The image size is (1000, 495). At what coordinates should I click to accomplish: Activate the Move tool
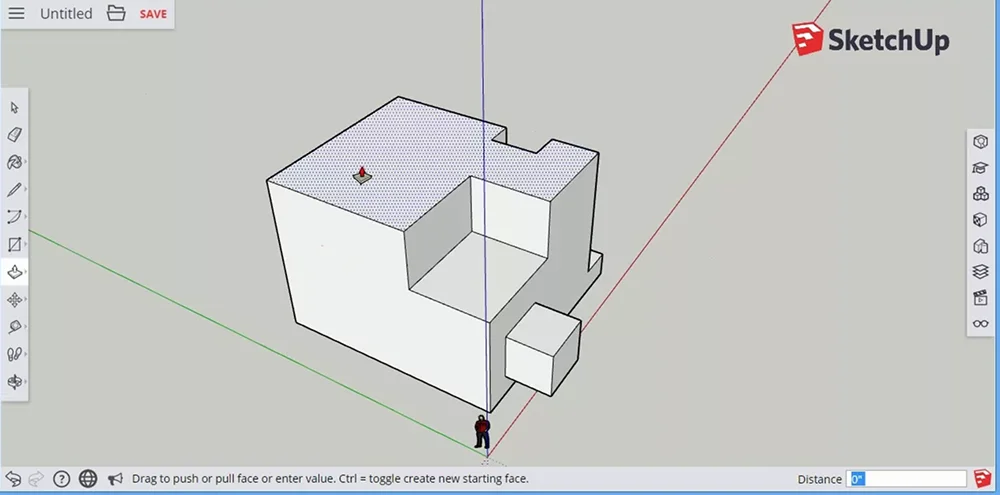pos(14,299)
